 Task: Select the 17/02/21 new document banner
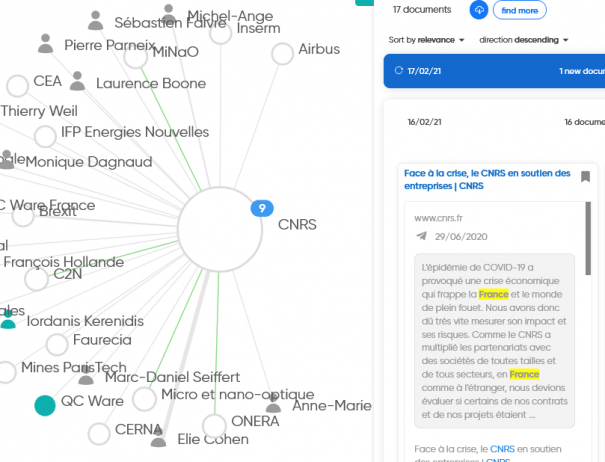494,71
